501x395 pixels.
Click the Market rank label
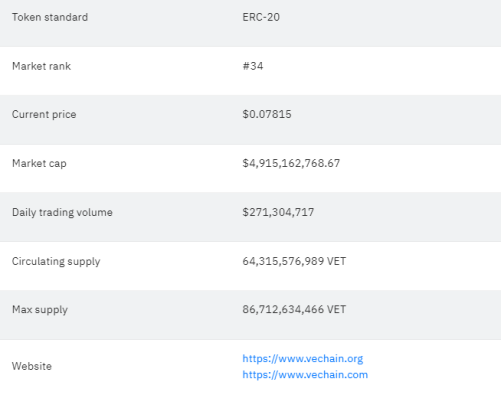[x=41, y=66]
